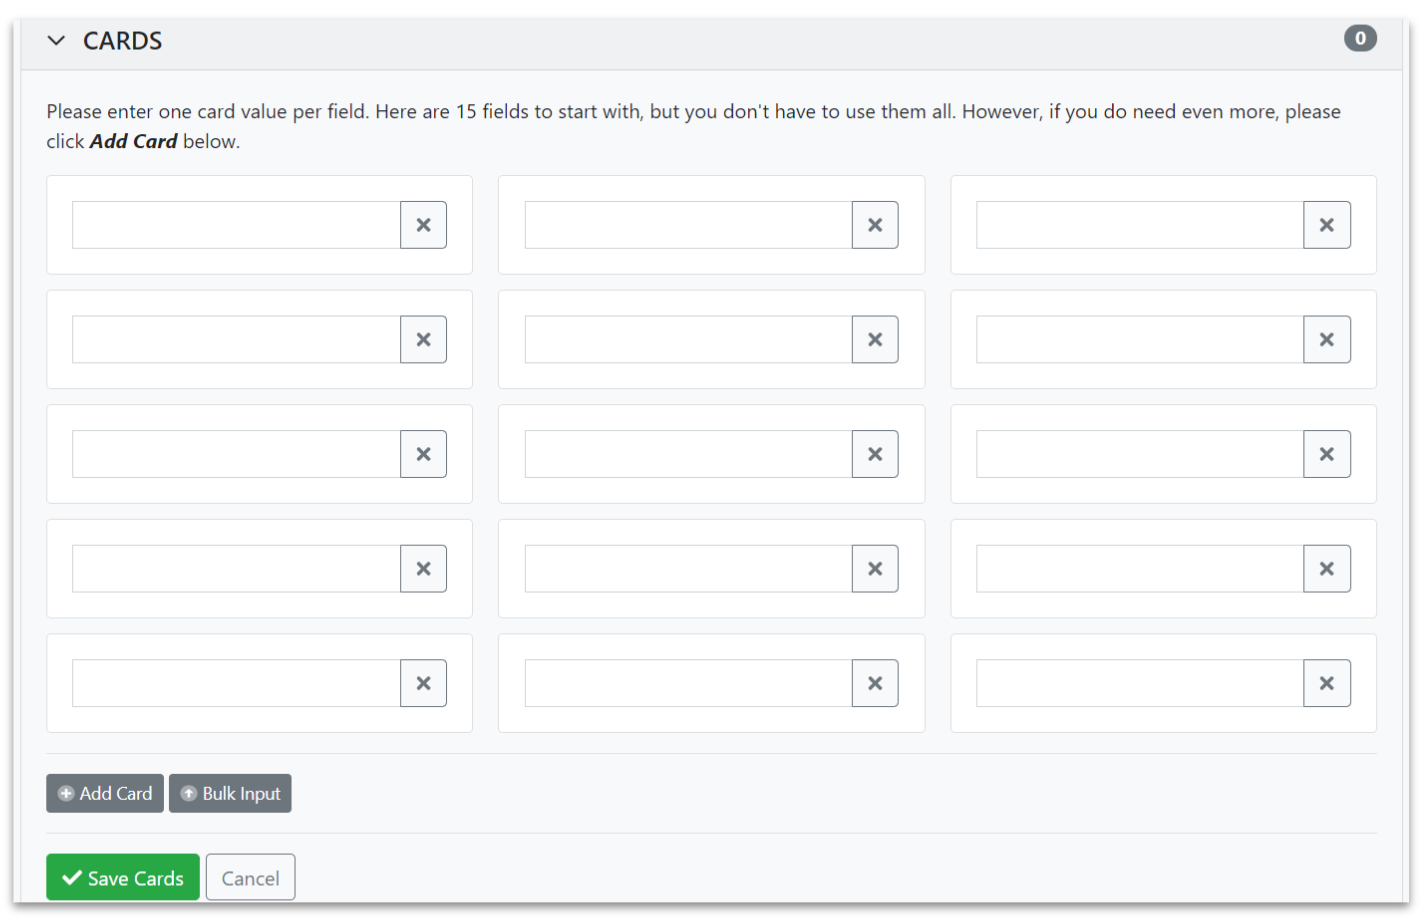Viewport: 1428px width, 922px height.
Task: Delete the middle card in the bottom row
Action: (875, 683)
